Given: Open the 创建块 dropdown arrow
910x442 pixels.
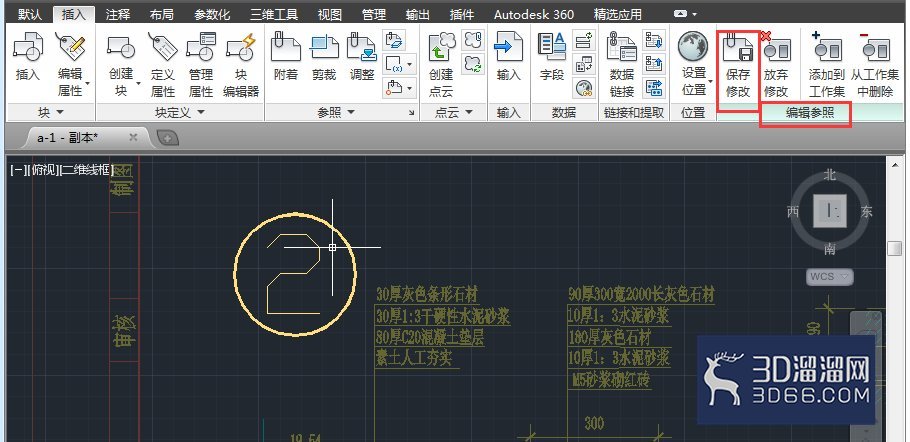Looking at the screenshot, I should [138, 84].
